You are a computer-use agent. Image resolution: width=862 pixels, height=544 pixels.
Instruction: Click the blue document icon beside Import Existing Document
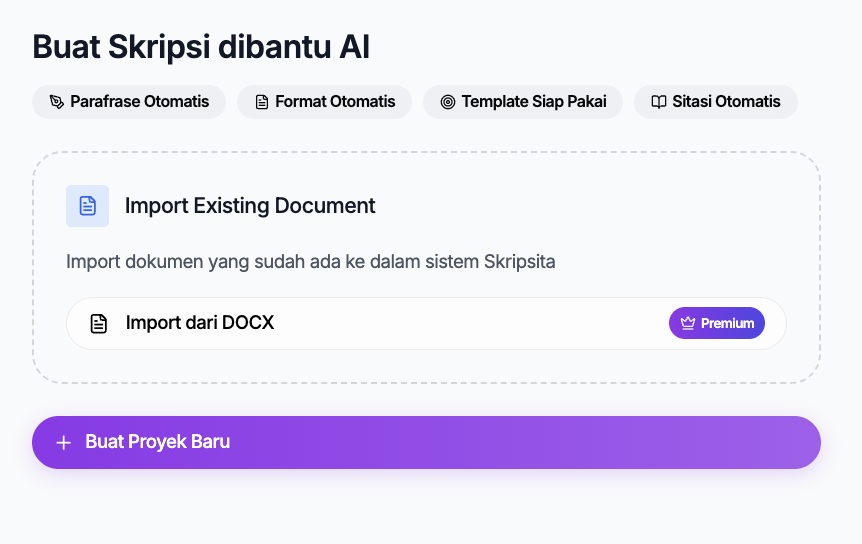tap(87, 206)
